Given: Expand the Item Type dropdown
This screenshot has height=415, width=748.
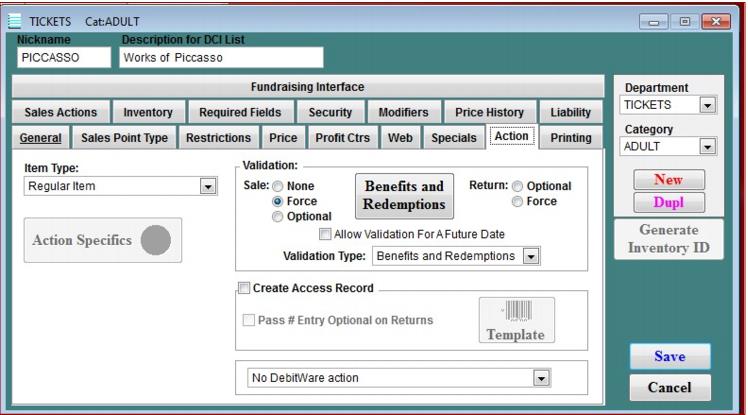Looking at the screenshot, I should coord(208,186).
